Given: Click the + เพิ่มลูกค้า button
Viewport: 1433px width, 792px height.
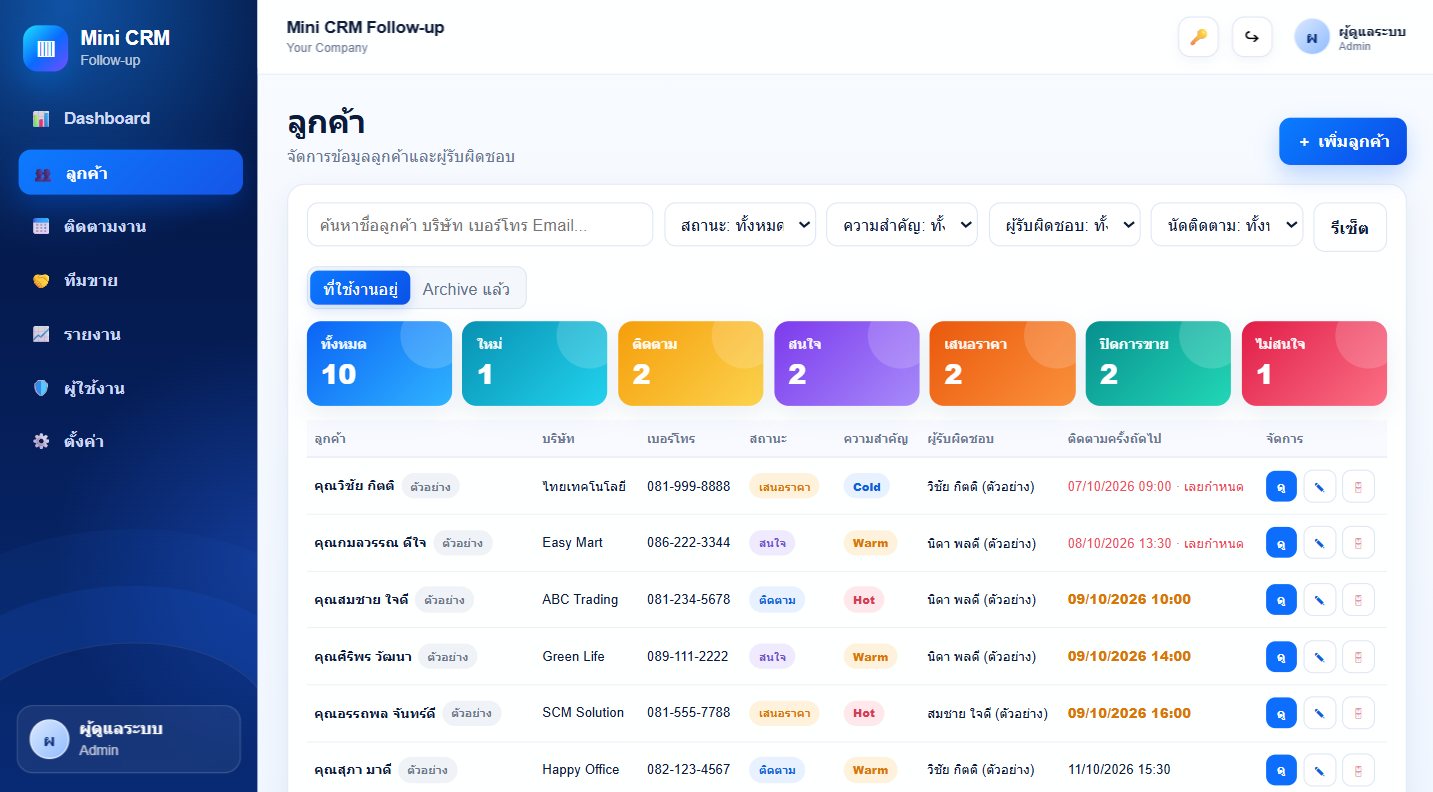Looking at the screenshot, I should click(1343, 141).
